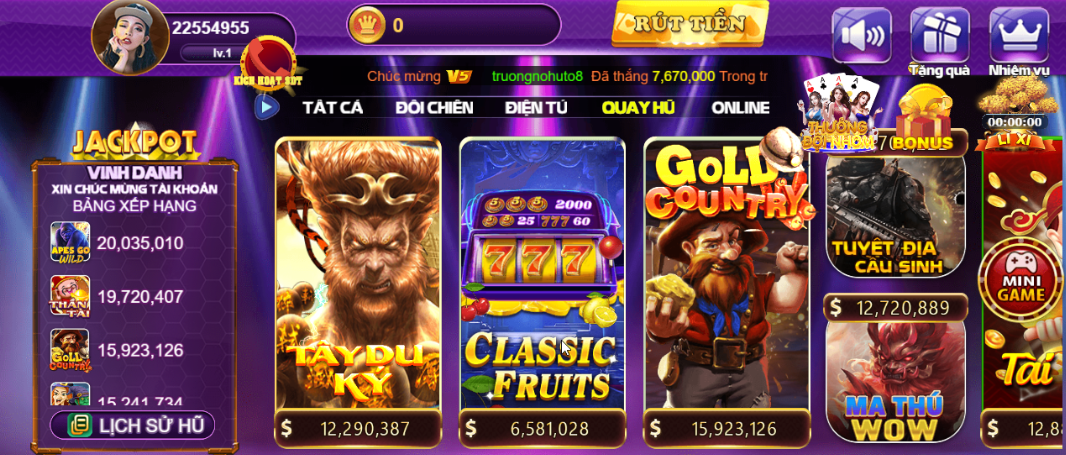Open the Online tab
The height and width of the screenshot is (455, 1066).
740,107
